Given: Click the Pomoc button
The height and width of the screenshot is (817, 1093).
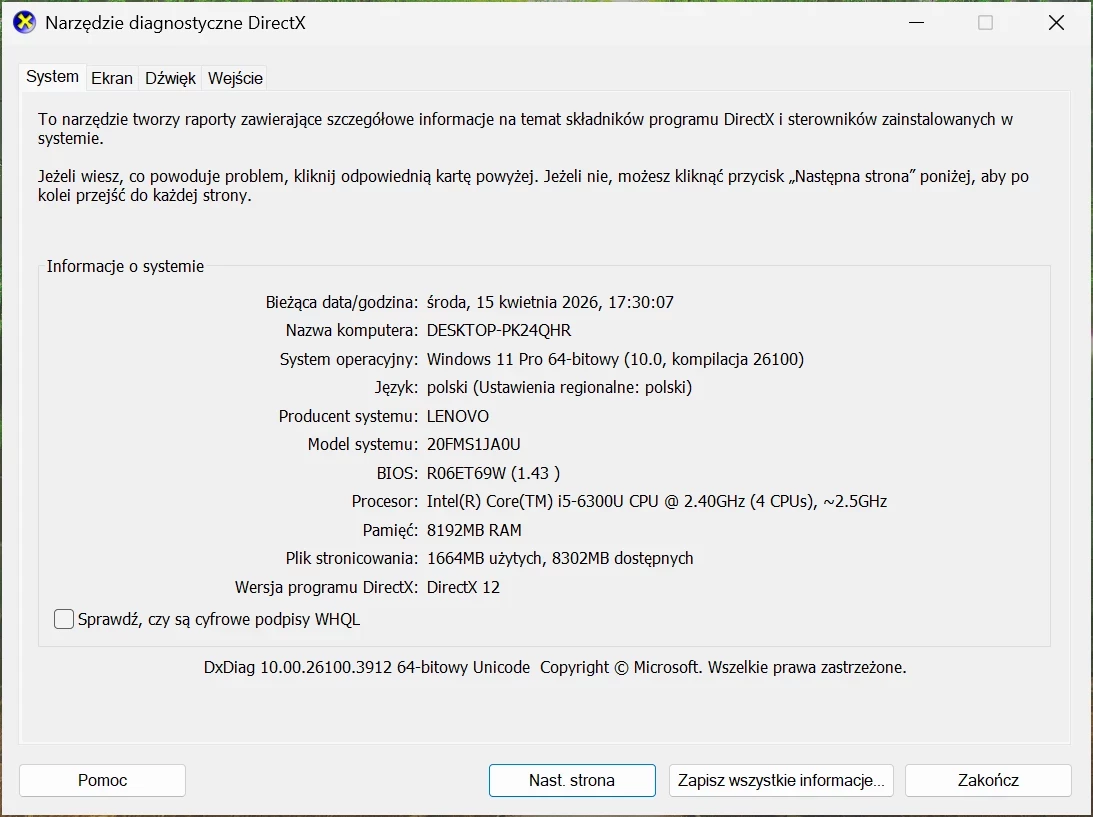Looking at the screenshot, I should (x=101, y=780).
